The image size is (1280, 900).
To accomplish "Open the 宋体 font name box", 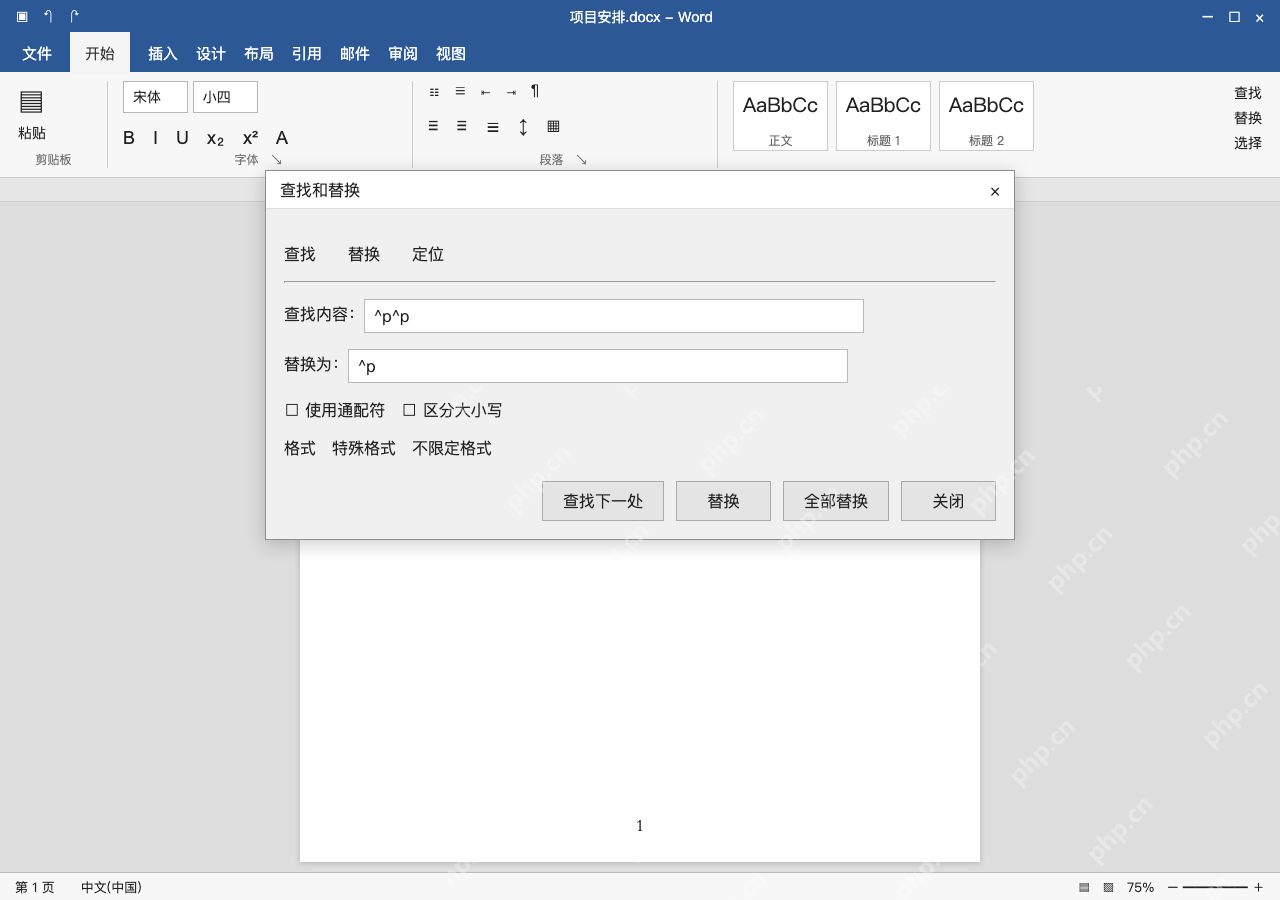I will (155, 97).
